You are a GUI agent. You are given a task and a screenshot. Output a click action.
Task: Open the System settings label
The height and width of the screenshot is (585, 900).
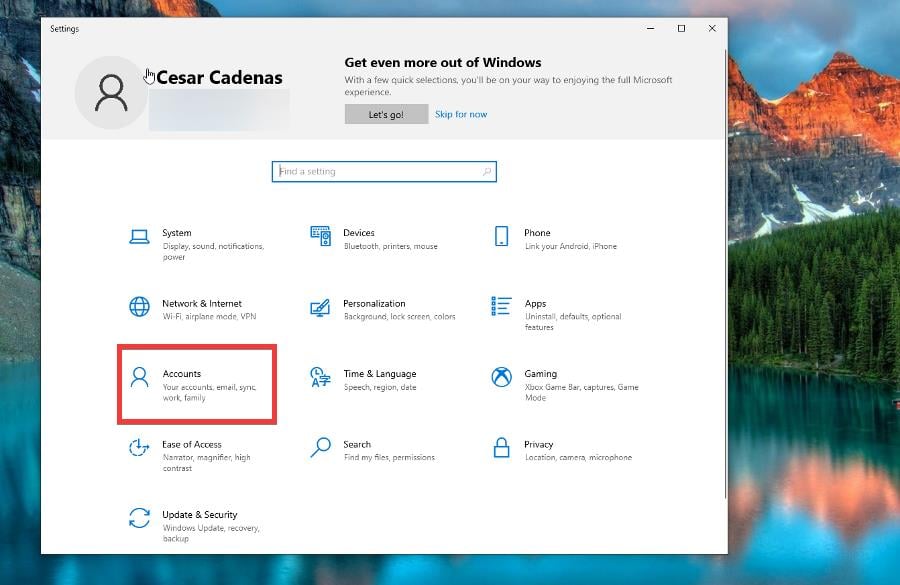coord(177,233)
